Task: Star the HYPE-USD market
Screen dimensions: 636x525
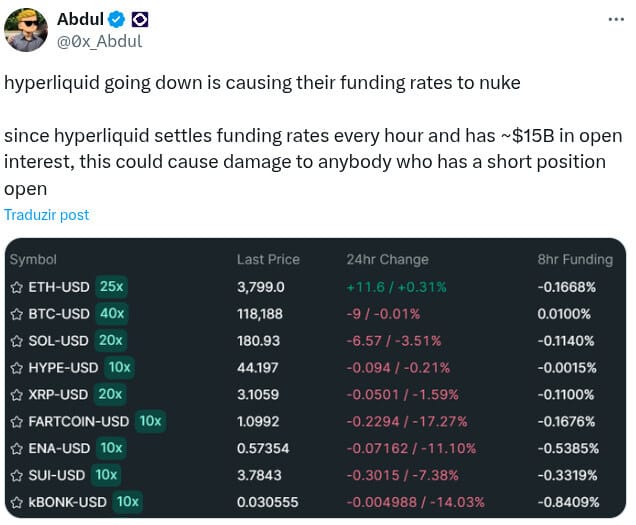Action: click(x=16, y=368)
